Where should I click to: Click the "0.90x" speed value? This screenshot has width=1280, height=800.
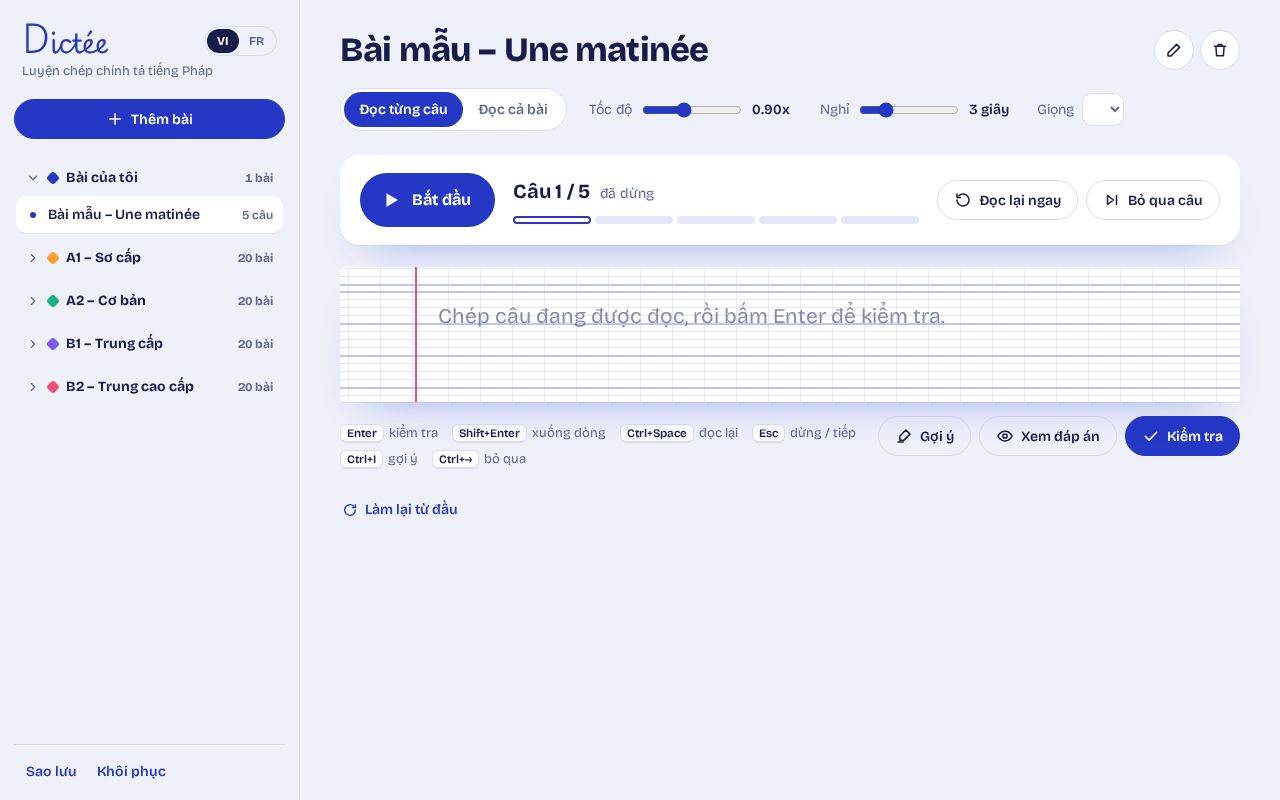[x=771, y=110]
